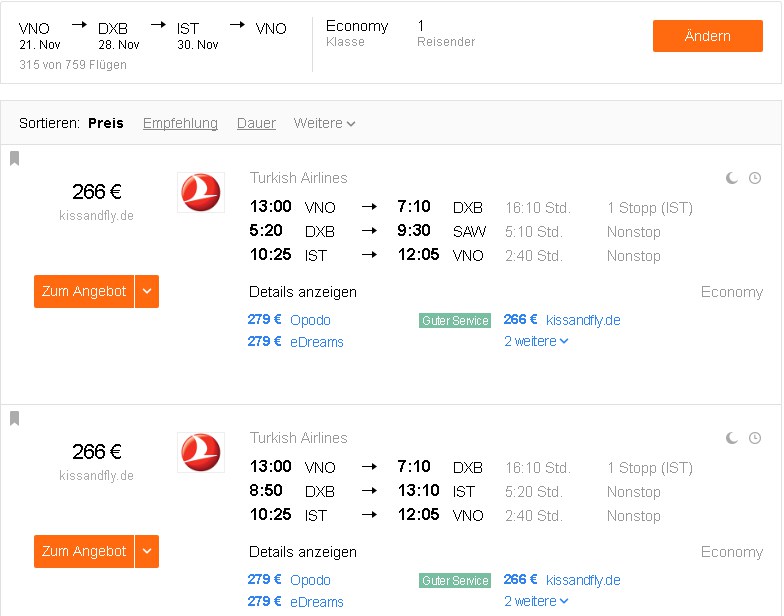Image resolution: width=784 pixels, height=616 pixels.
Task: Click first Zum Angebot button
Action: [x=84, y=291]
